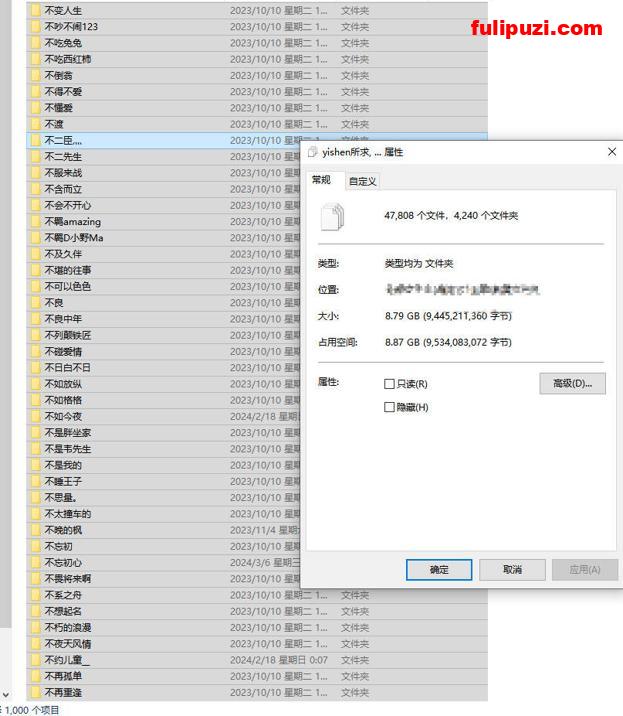
Task: Select the 不忘初 folder name
Action: pyautogui.click(x=58, y=546)
